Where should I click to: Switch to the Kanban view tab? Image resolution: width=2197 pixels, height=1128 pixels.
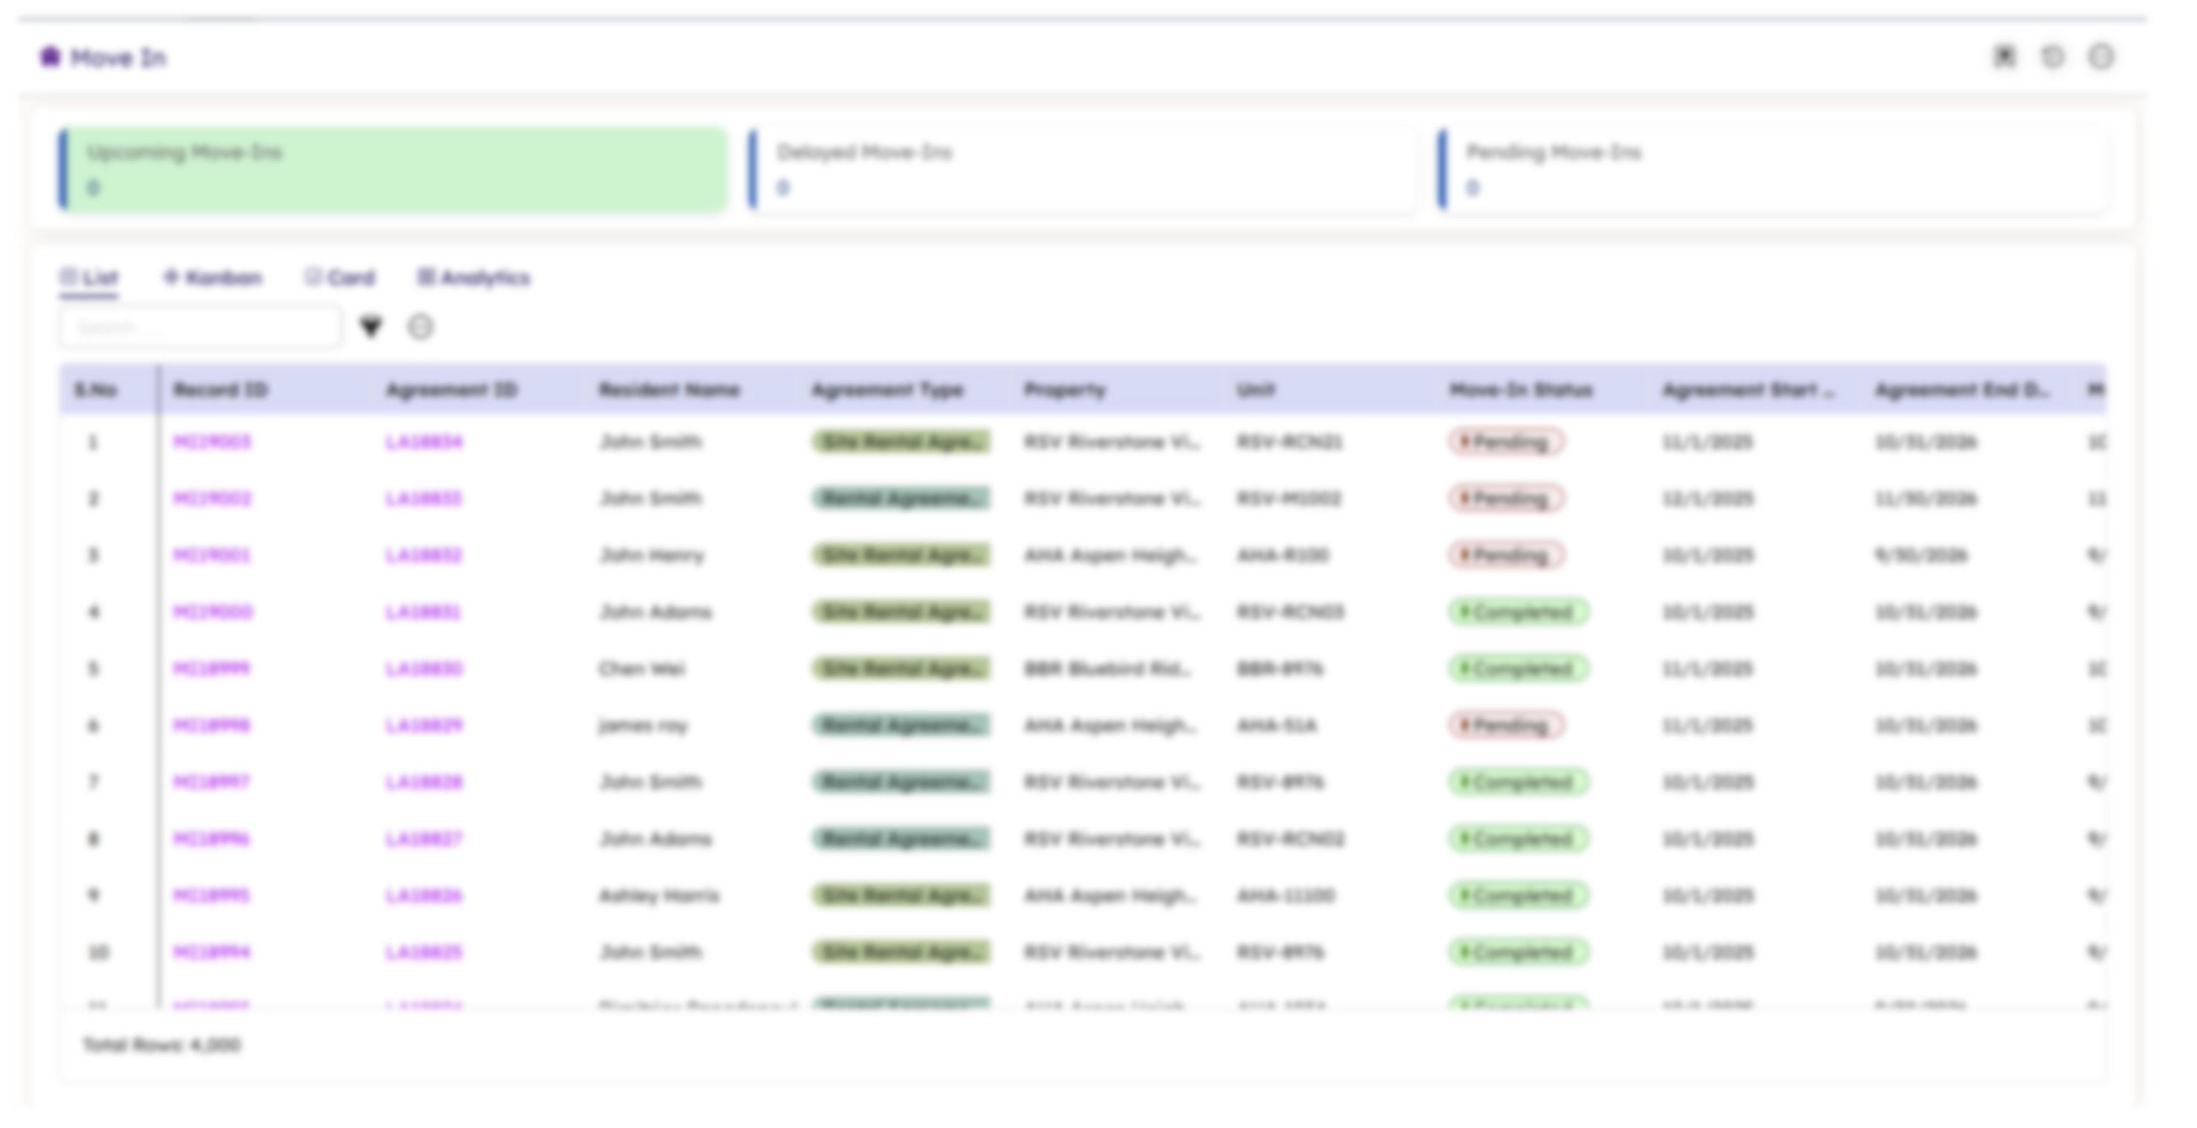click(212, 278)
